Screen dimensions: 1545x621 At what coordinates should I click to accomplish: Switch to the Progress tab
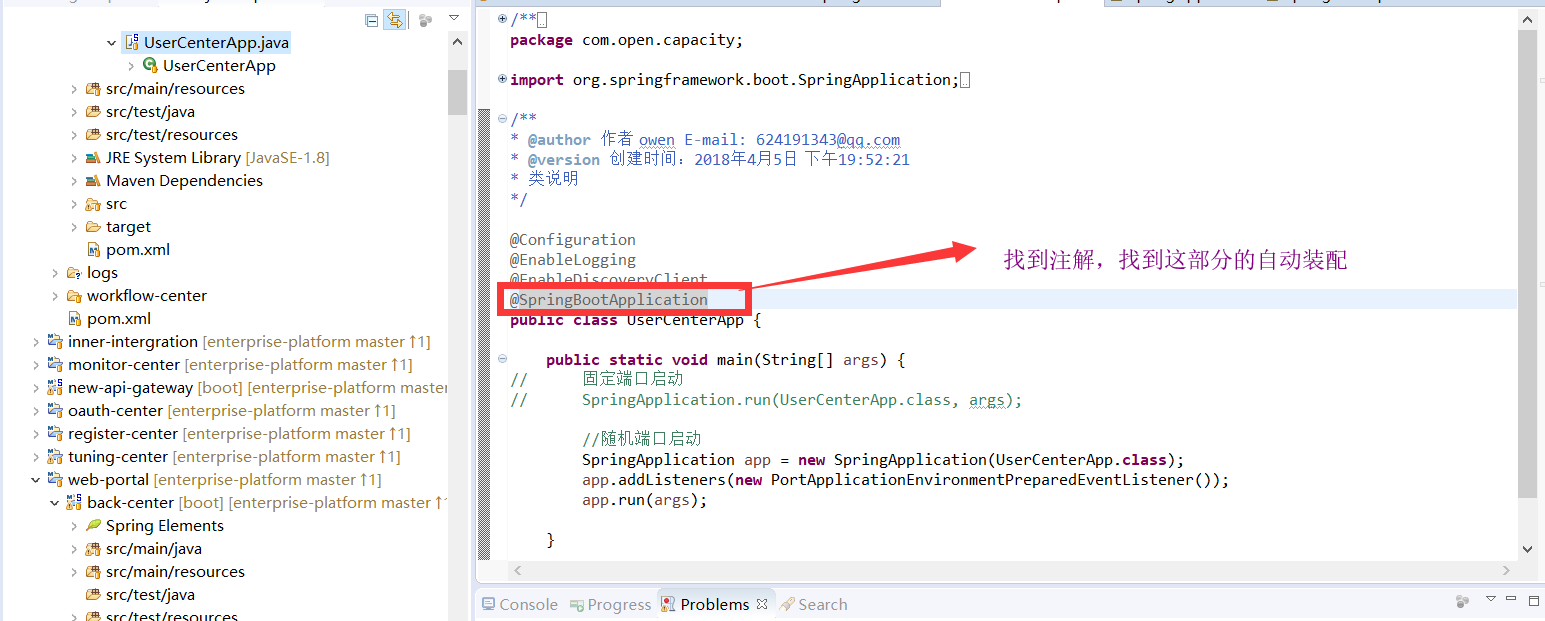pos(610,604)
